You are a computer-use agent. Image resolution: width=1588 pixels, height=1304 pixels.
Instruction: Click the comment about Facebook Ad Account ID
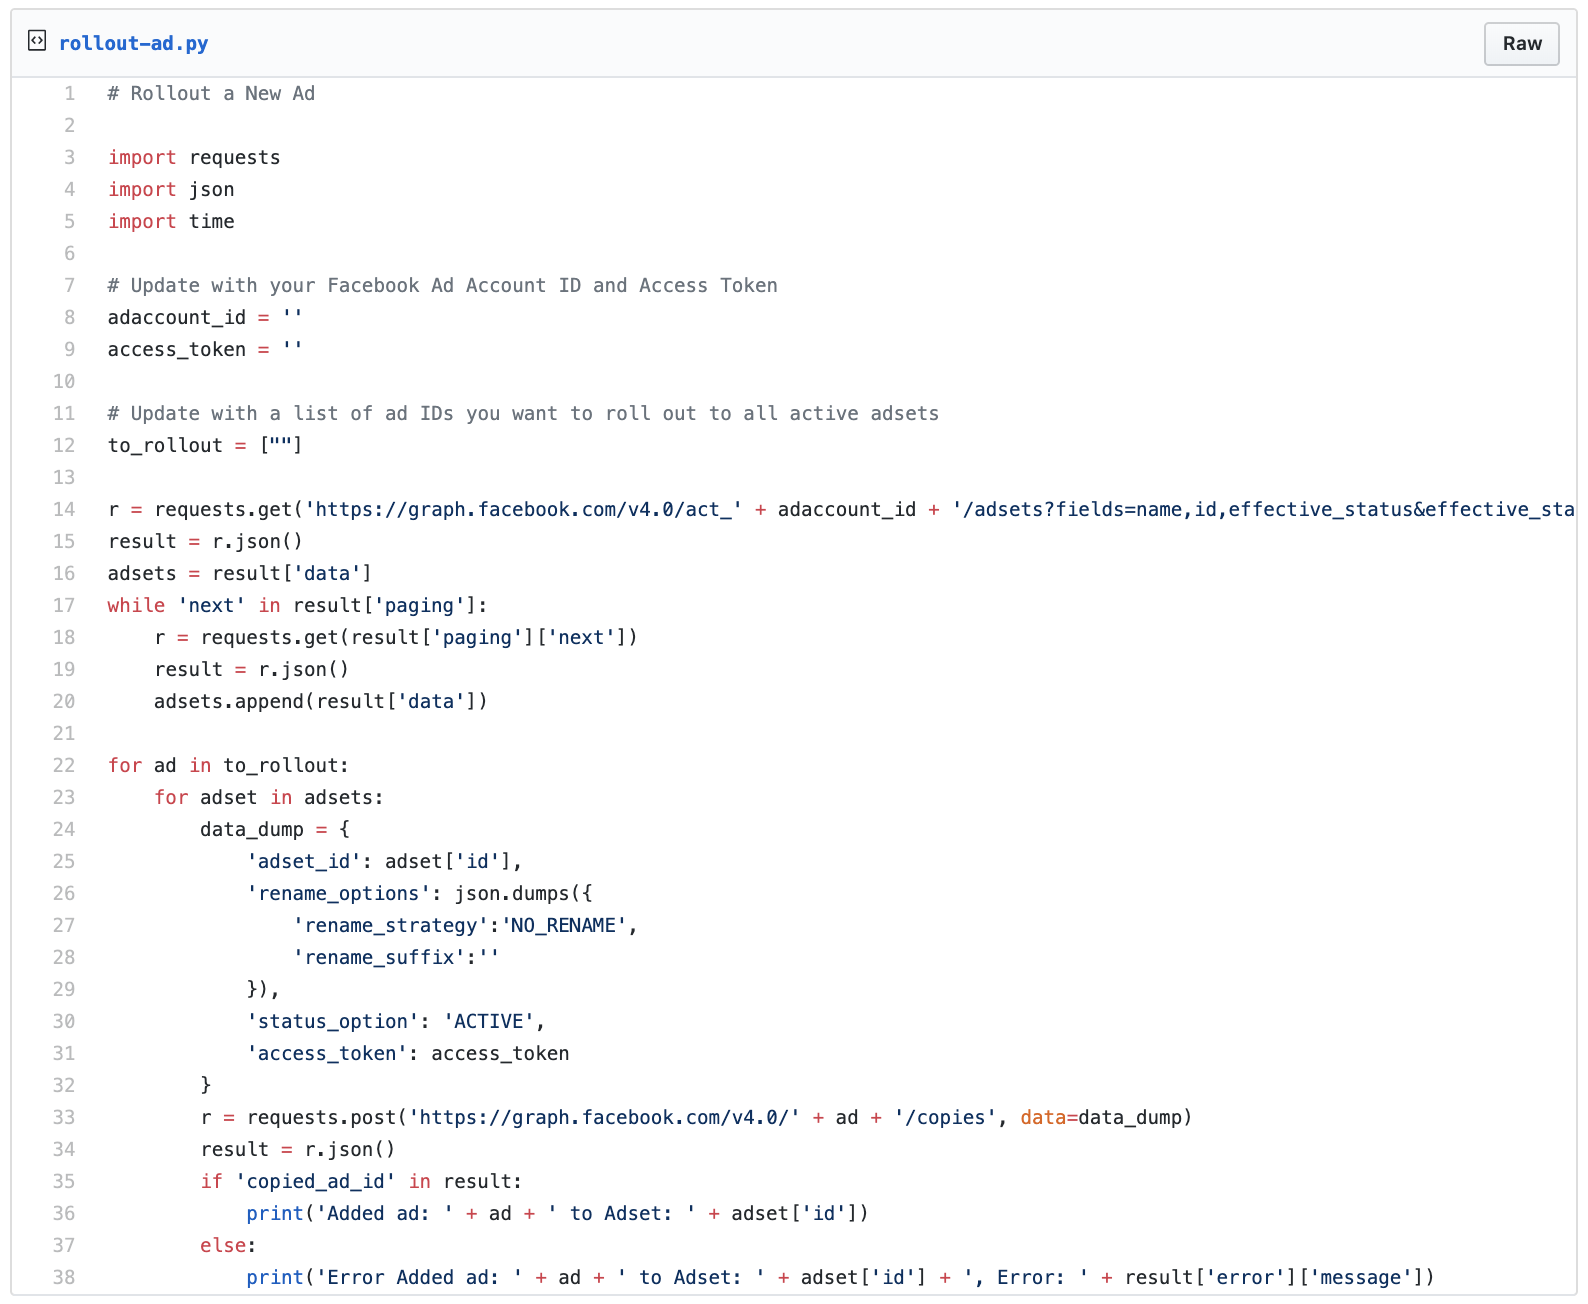pos(442,285)
